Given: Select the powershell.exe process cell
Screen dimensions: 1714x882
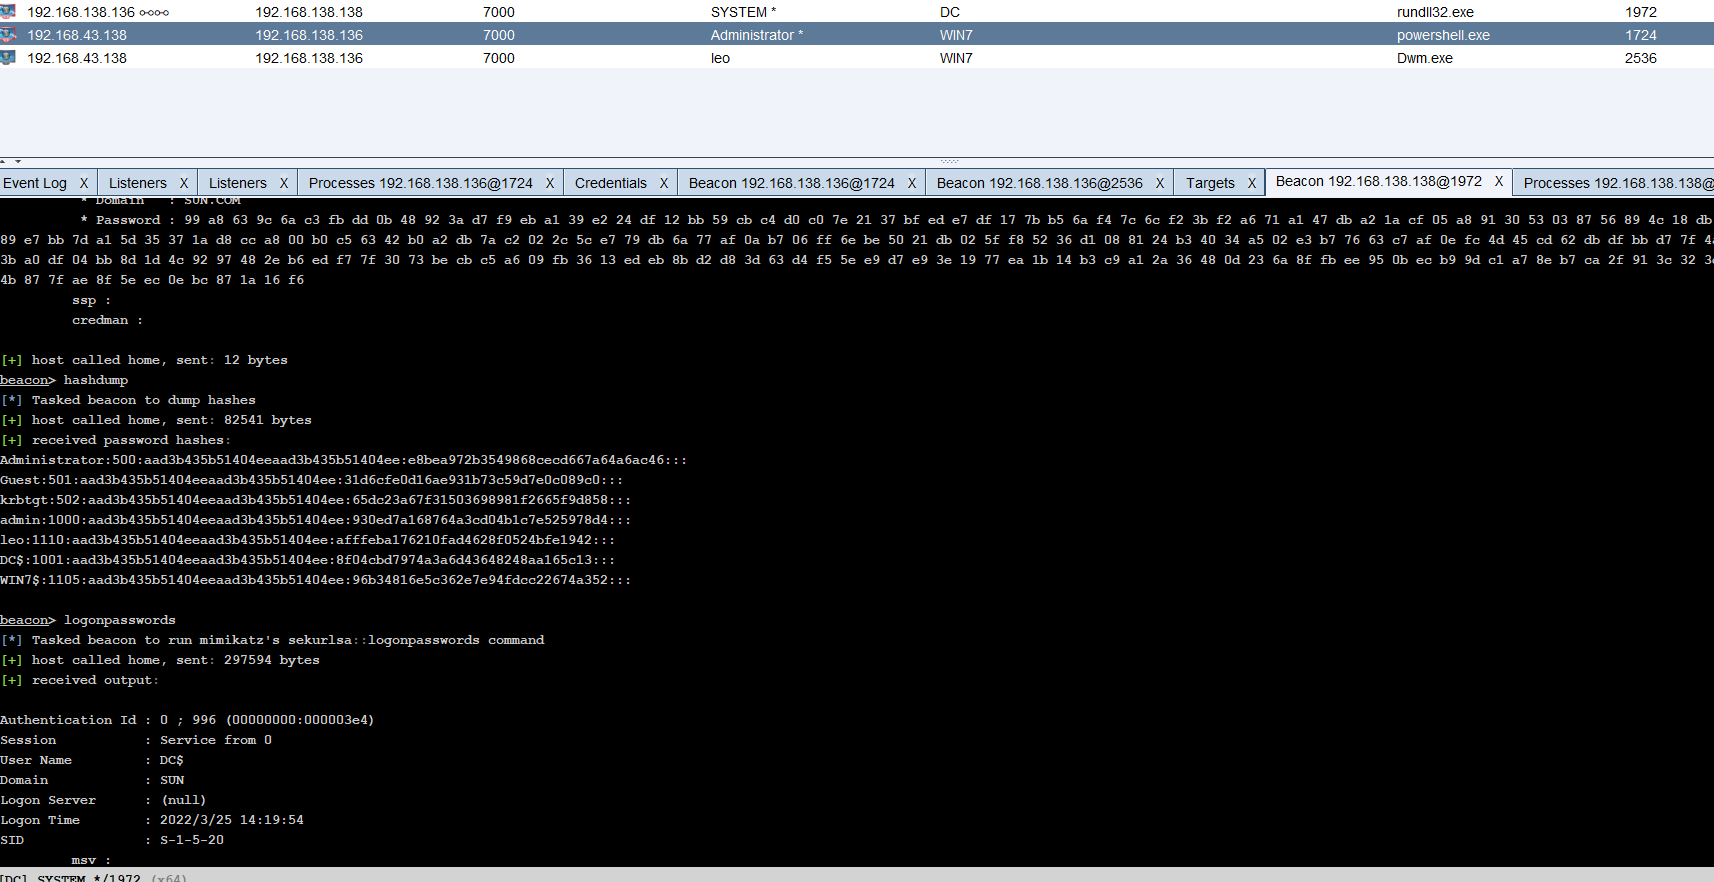Looking at the screenshot, I should pos(1443,35).
